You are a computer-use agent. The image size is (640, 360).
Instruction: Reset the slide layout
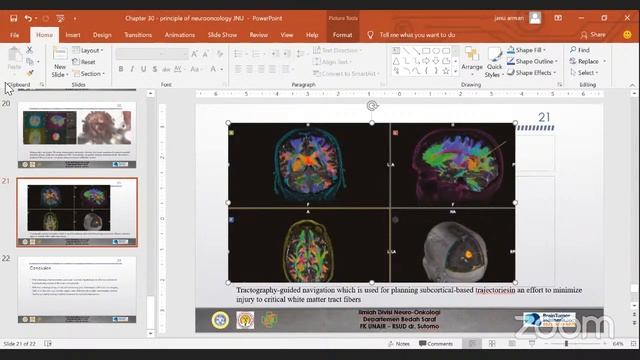(x=84, y=62)
